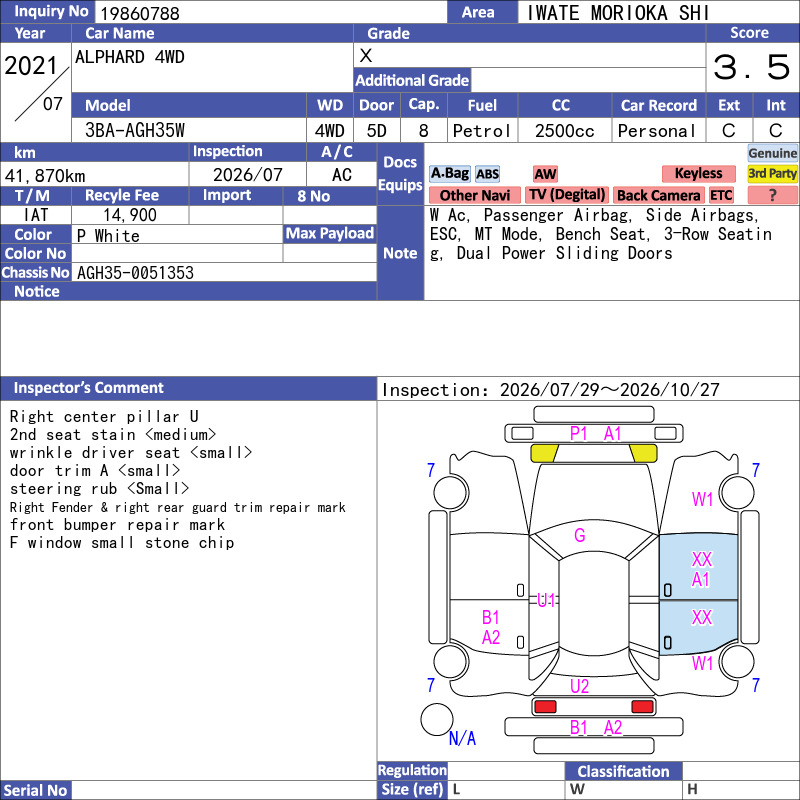Click the IAT transmission value

[36, 215]
